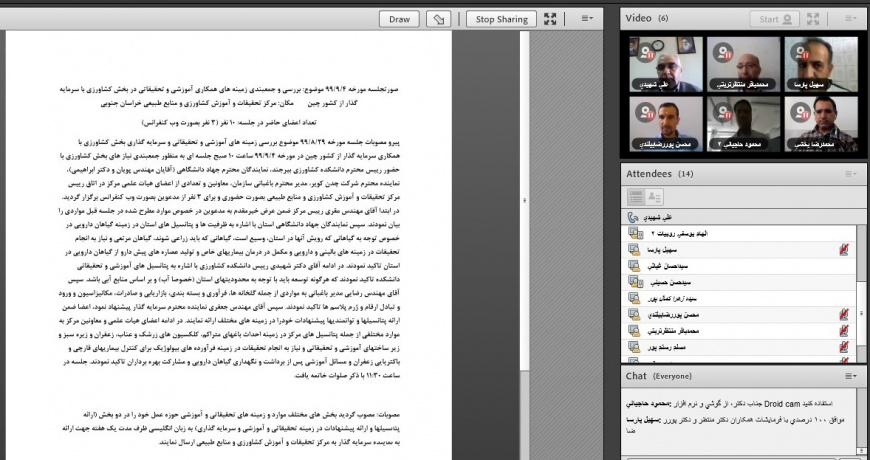
Task: Click muted mic icon for مسلم رستم پور
Action: pos(844,347)
